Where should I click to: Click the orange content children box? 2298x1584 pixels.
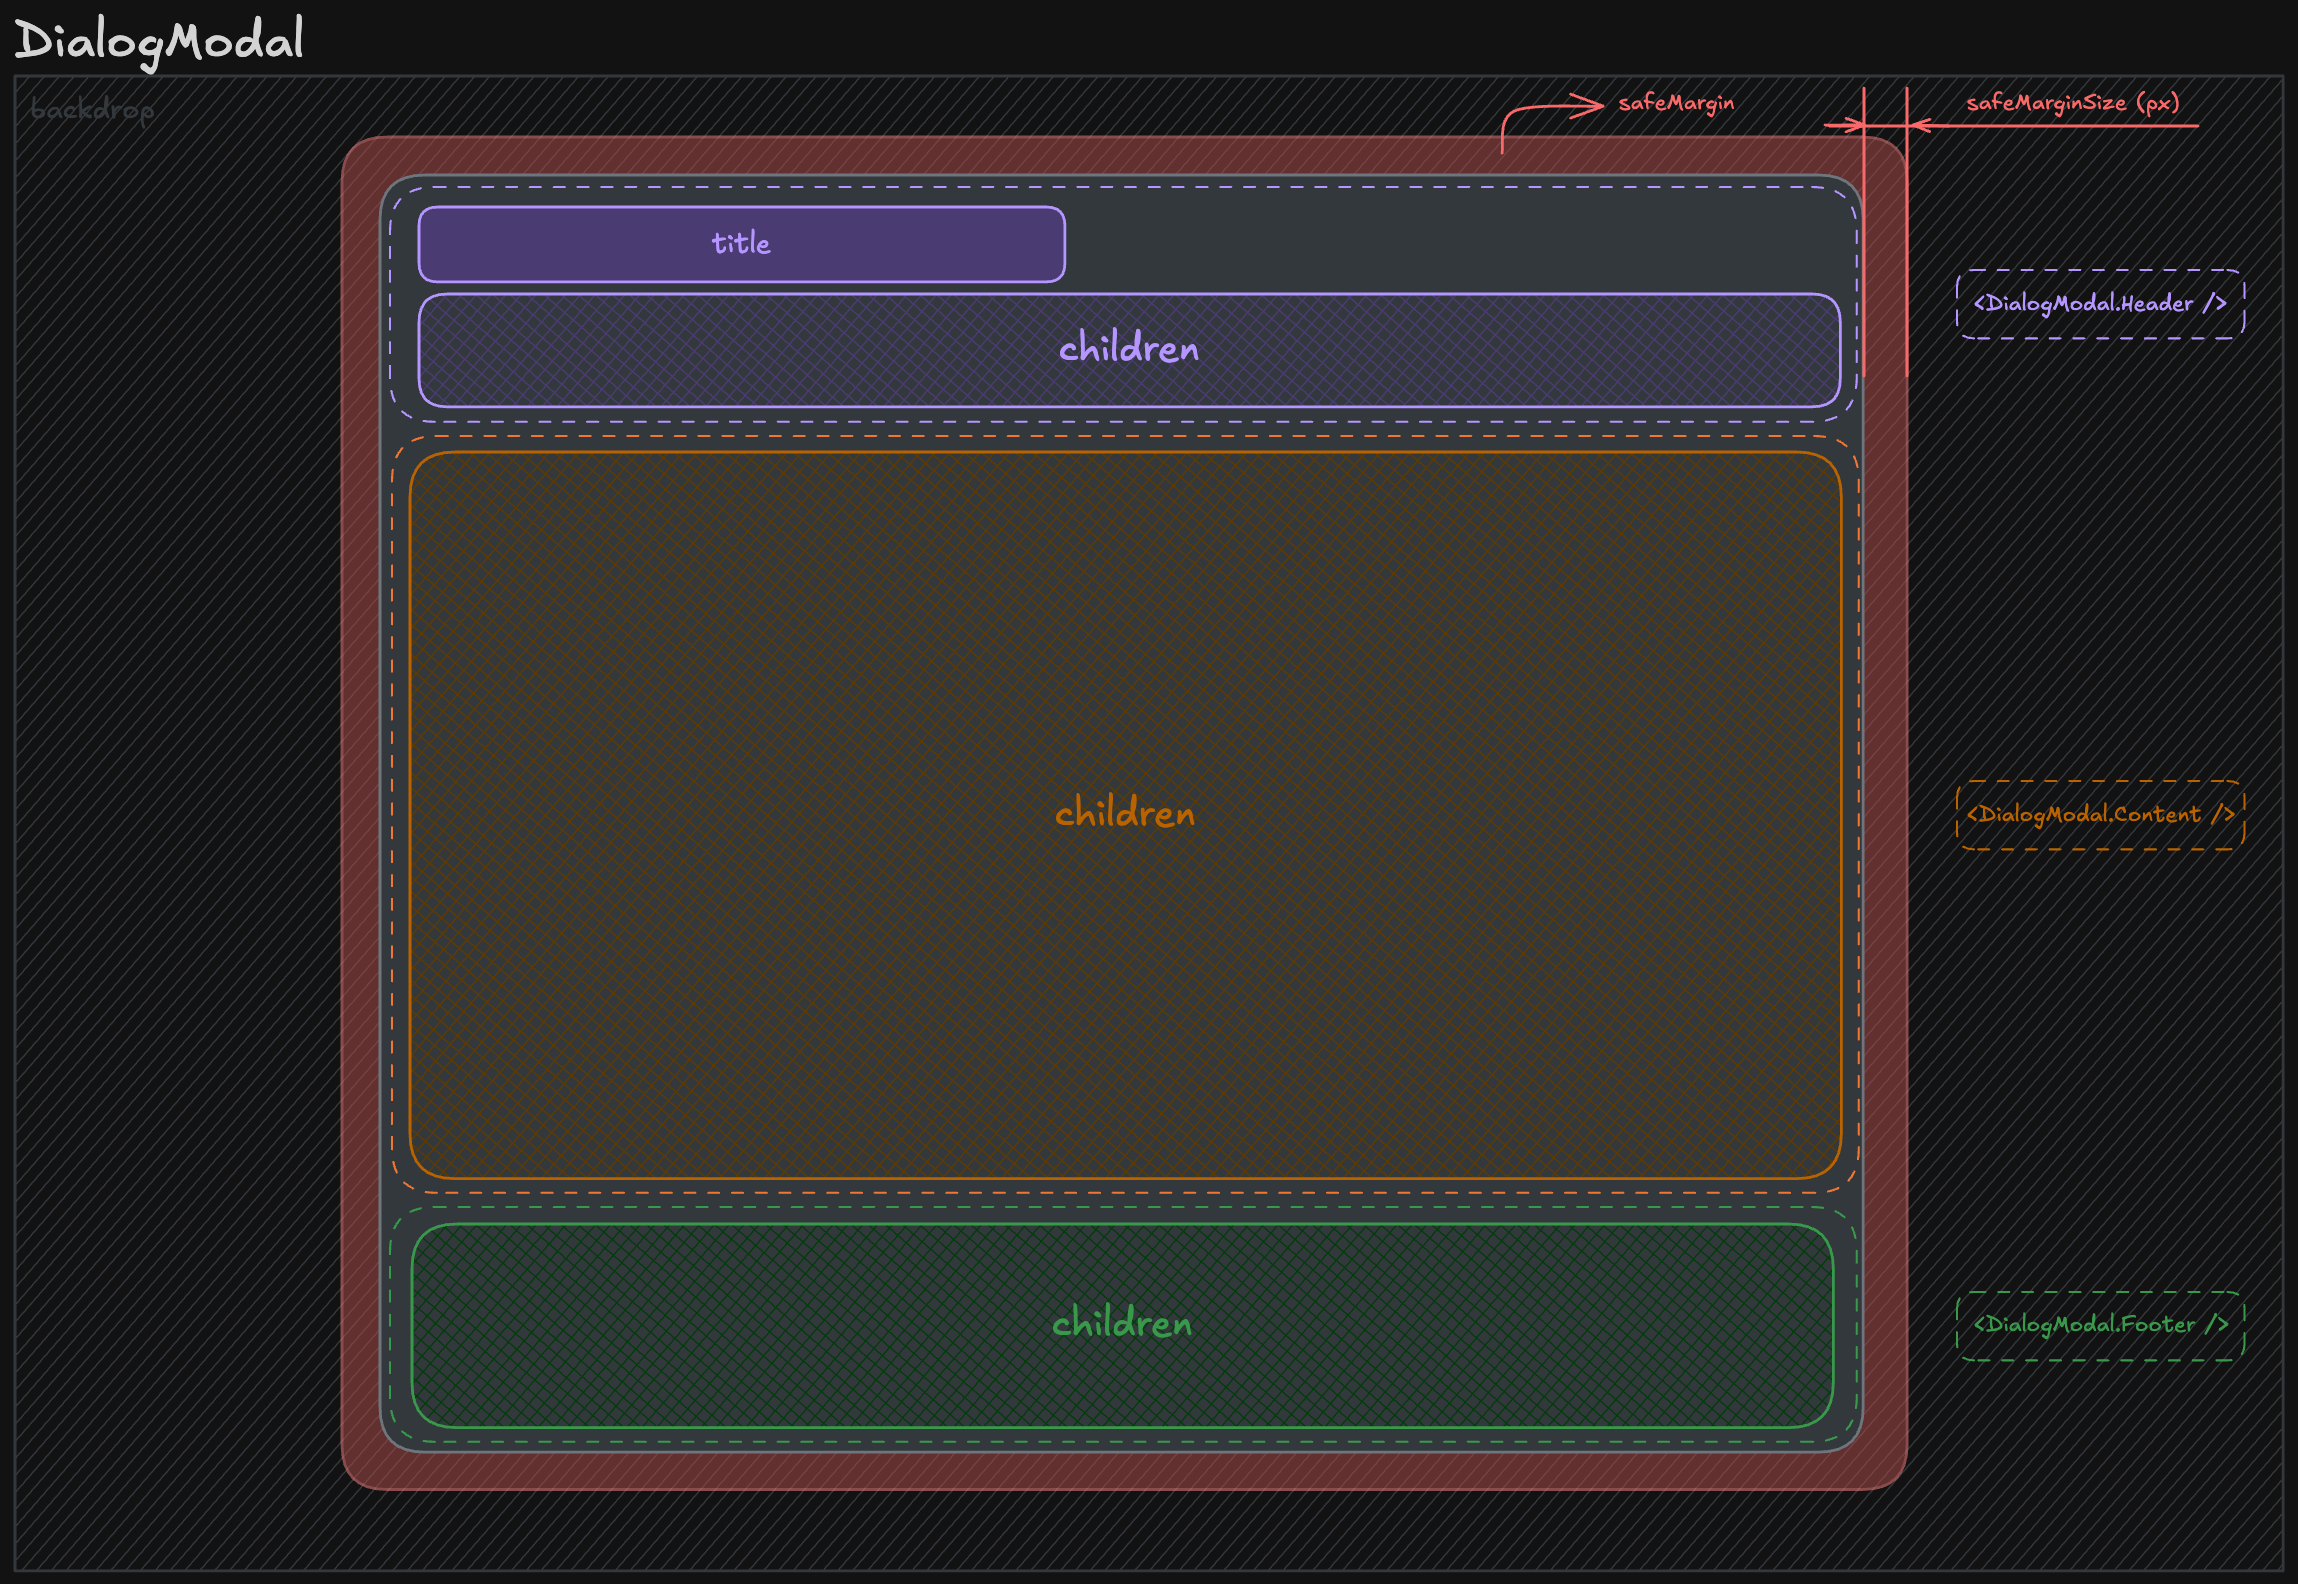coord(1125,815)
